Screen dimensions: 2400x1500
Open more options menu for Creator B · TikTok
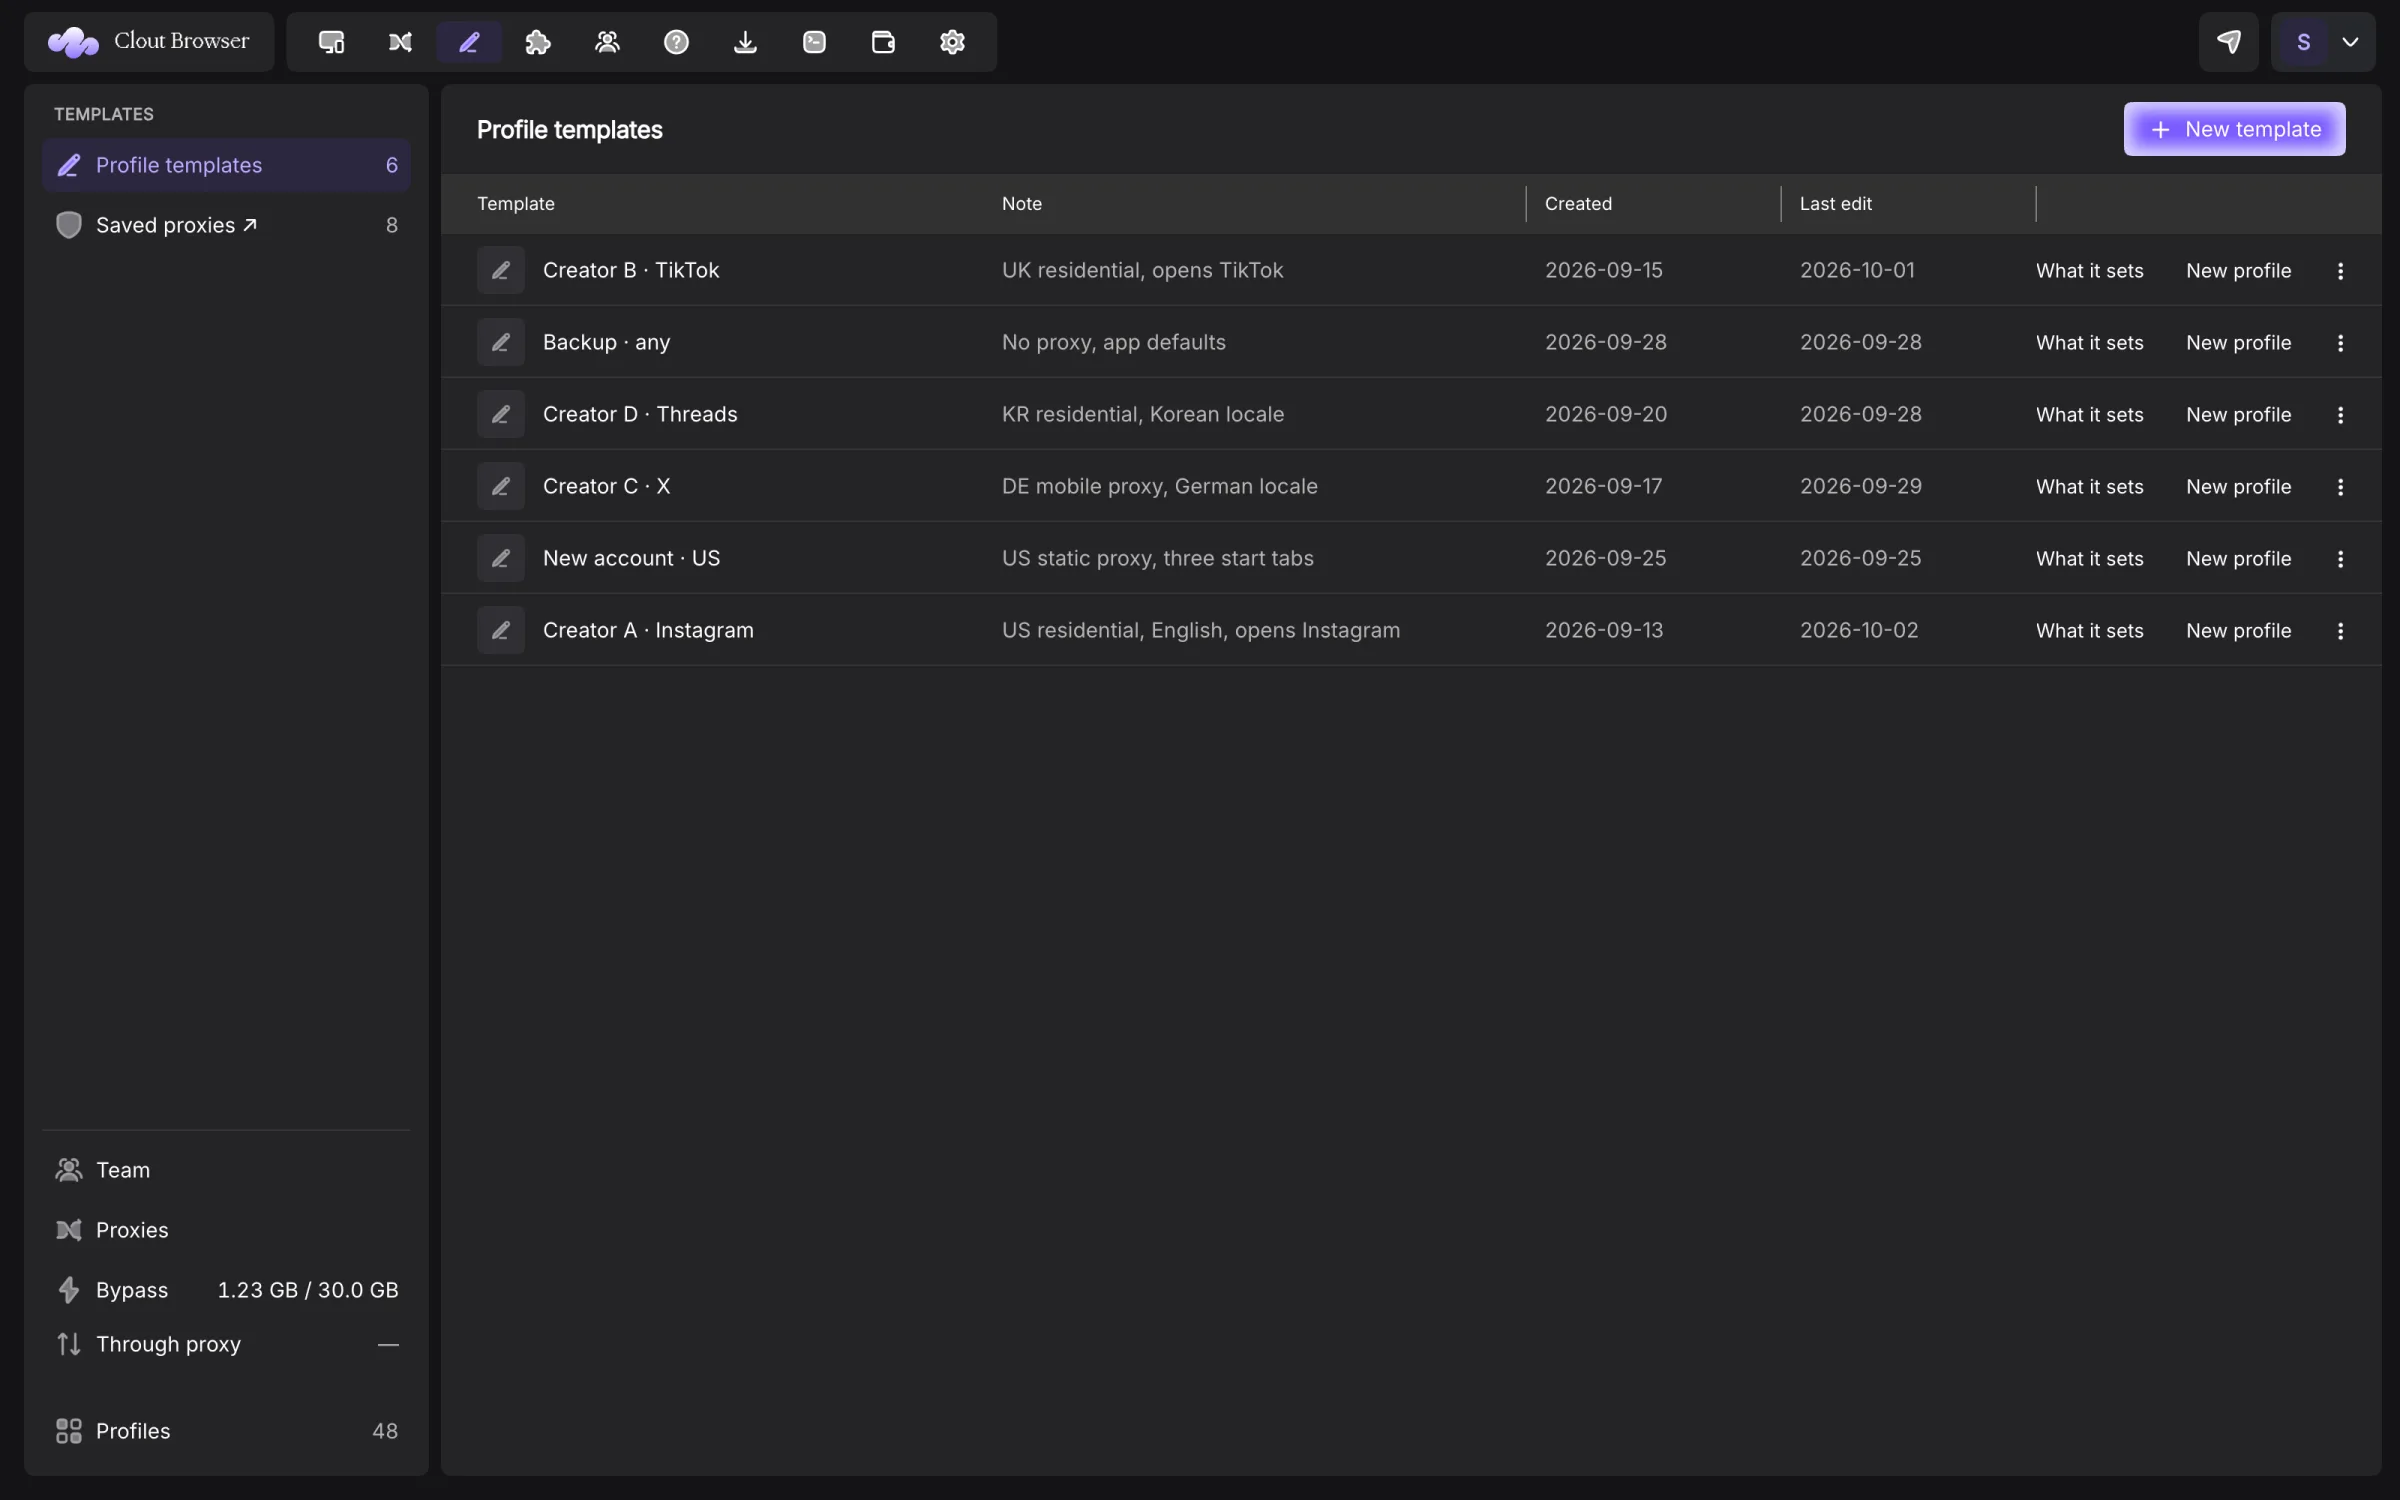click(x=2340, y=271)
